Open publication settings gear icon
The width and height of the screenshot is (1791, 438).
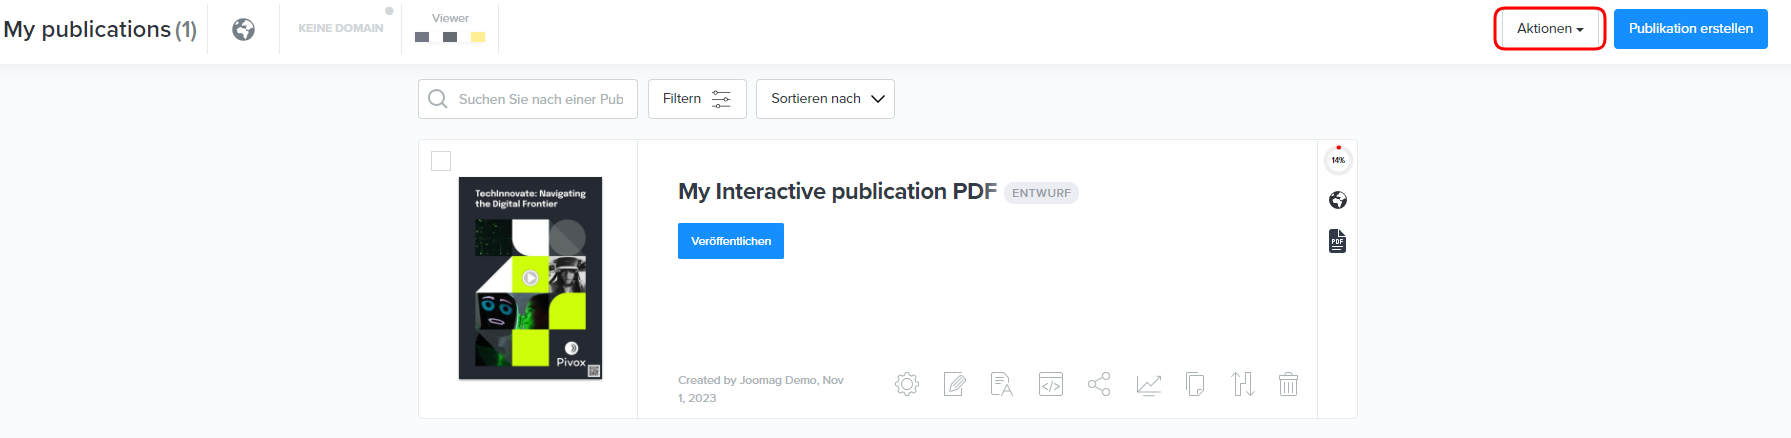coord(907,384)
